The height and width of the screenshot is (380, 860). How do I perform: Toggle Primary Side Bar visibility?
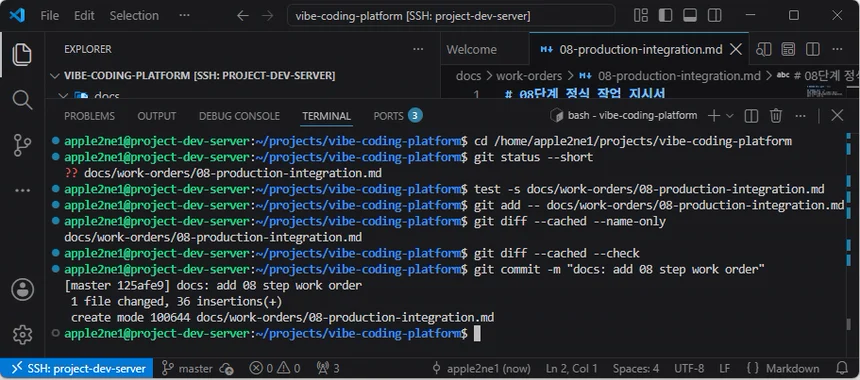(665, 15)
